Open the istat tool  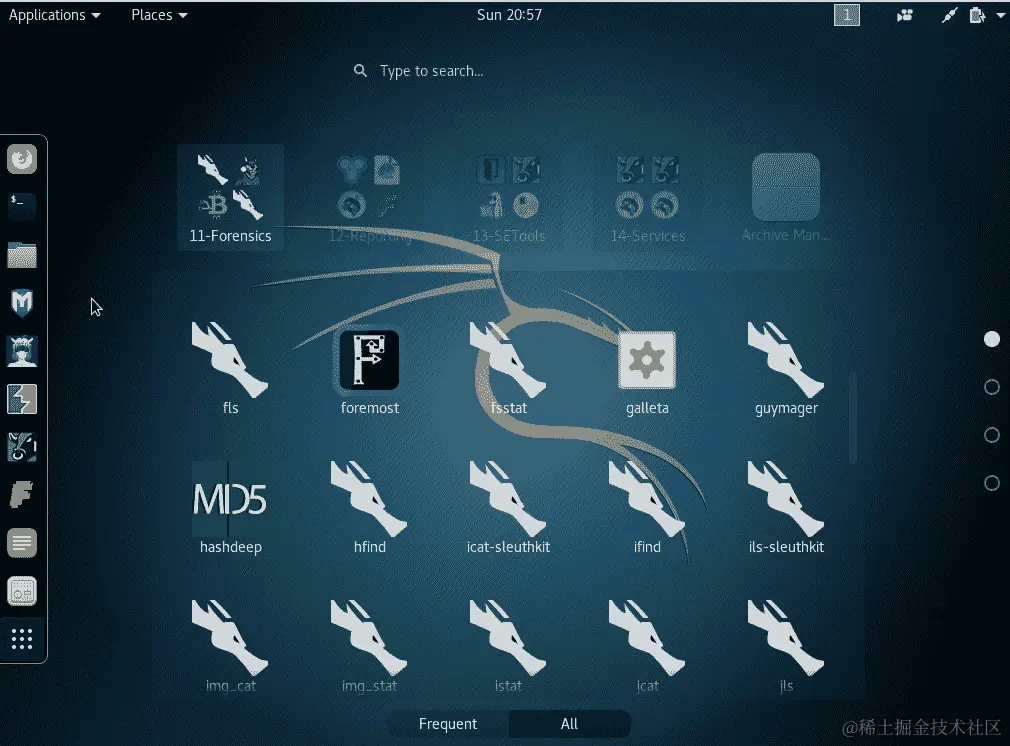coord(508,646)
